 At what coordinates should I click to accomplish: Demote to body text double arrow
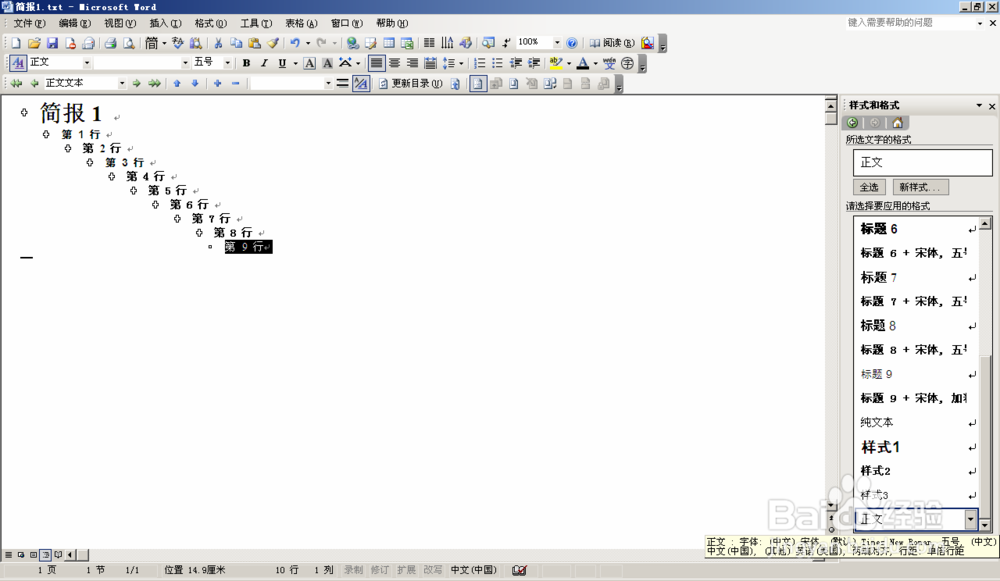[154, 84]
